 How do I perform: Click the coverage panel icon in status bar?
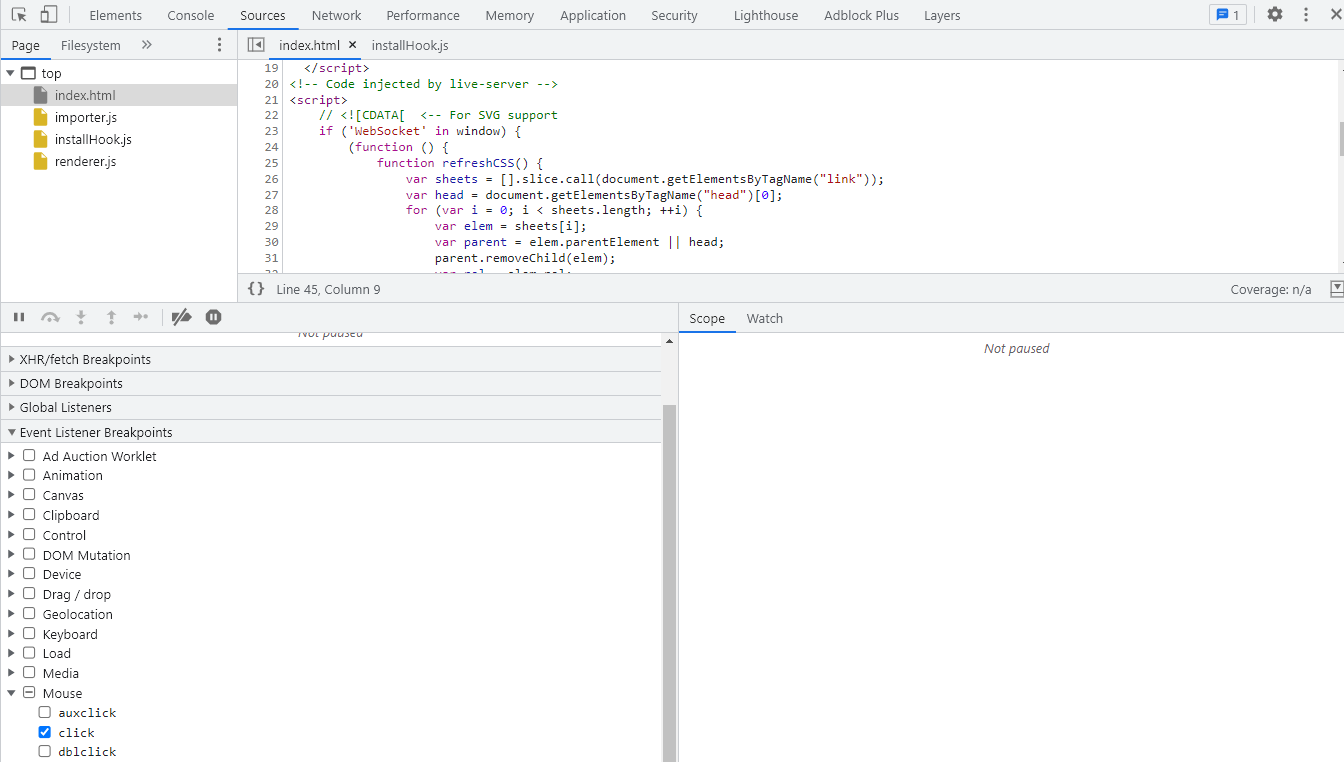[x=1337, y=289]
